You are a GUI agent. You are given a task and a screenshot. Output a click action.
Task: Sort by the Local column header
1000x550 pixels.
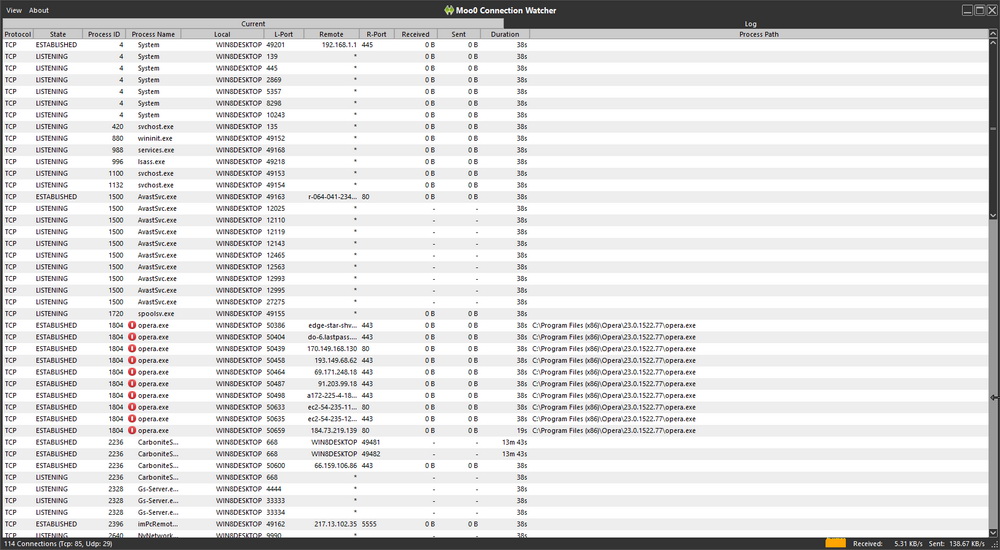pos(223,34)
